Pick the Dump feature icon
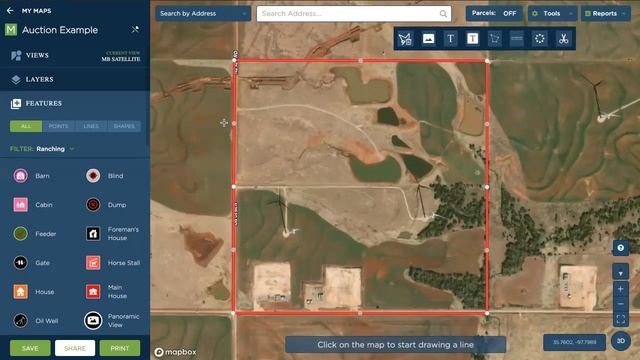This screenshot has height=360, width=640. click(x=93, y=205)
